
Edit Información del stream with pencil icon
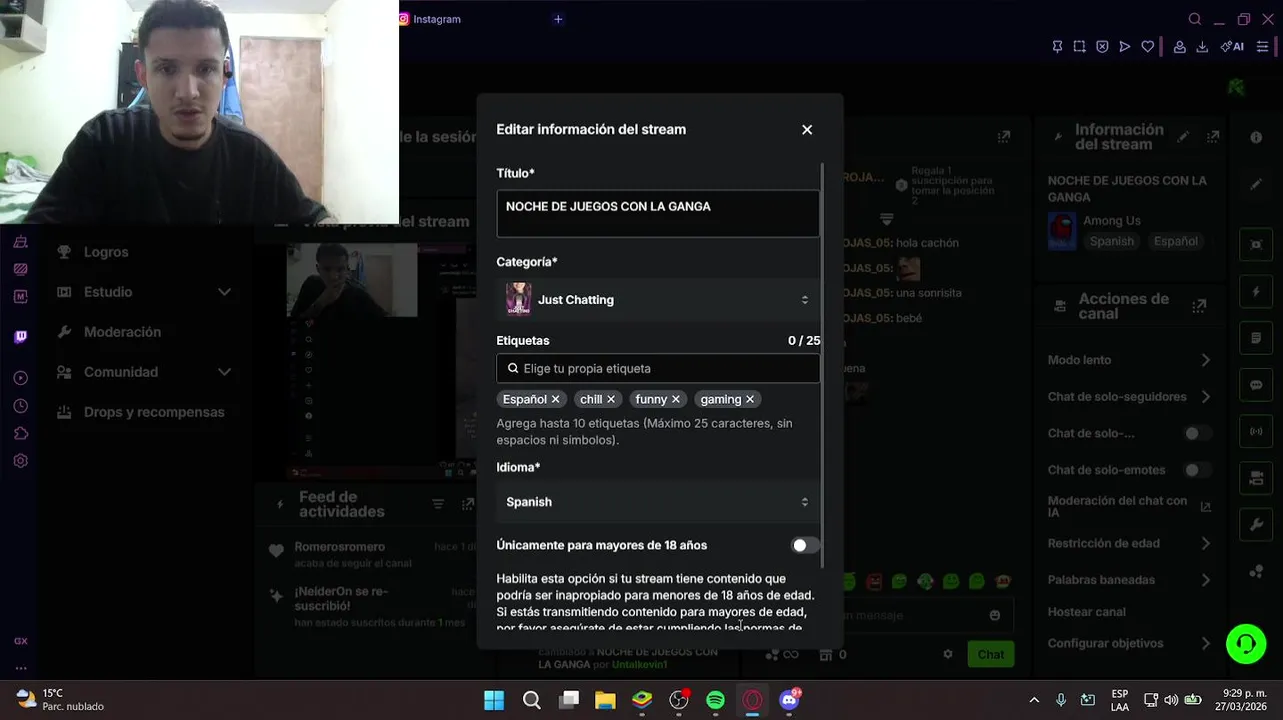click(1183, 137)
